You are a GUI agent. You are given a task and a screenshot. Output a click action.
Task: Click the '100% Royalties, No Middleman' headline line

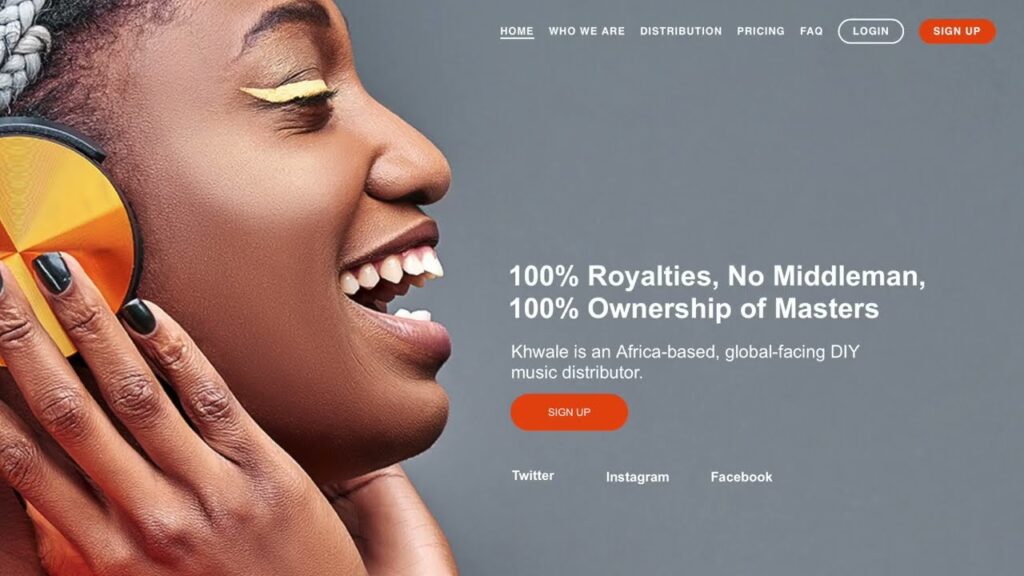coord(717,276)
